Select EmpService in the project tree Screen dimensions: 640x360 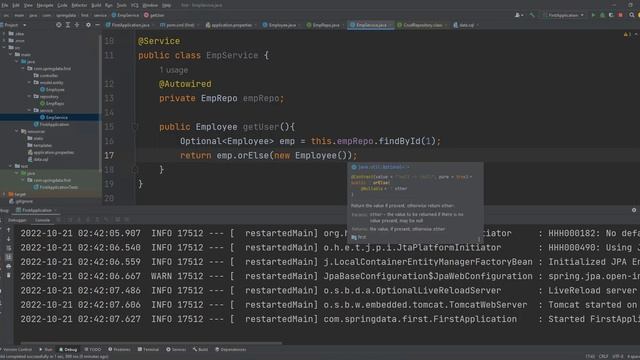tap(54, 118)
